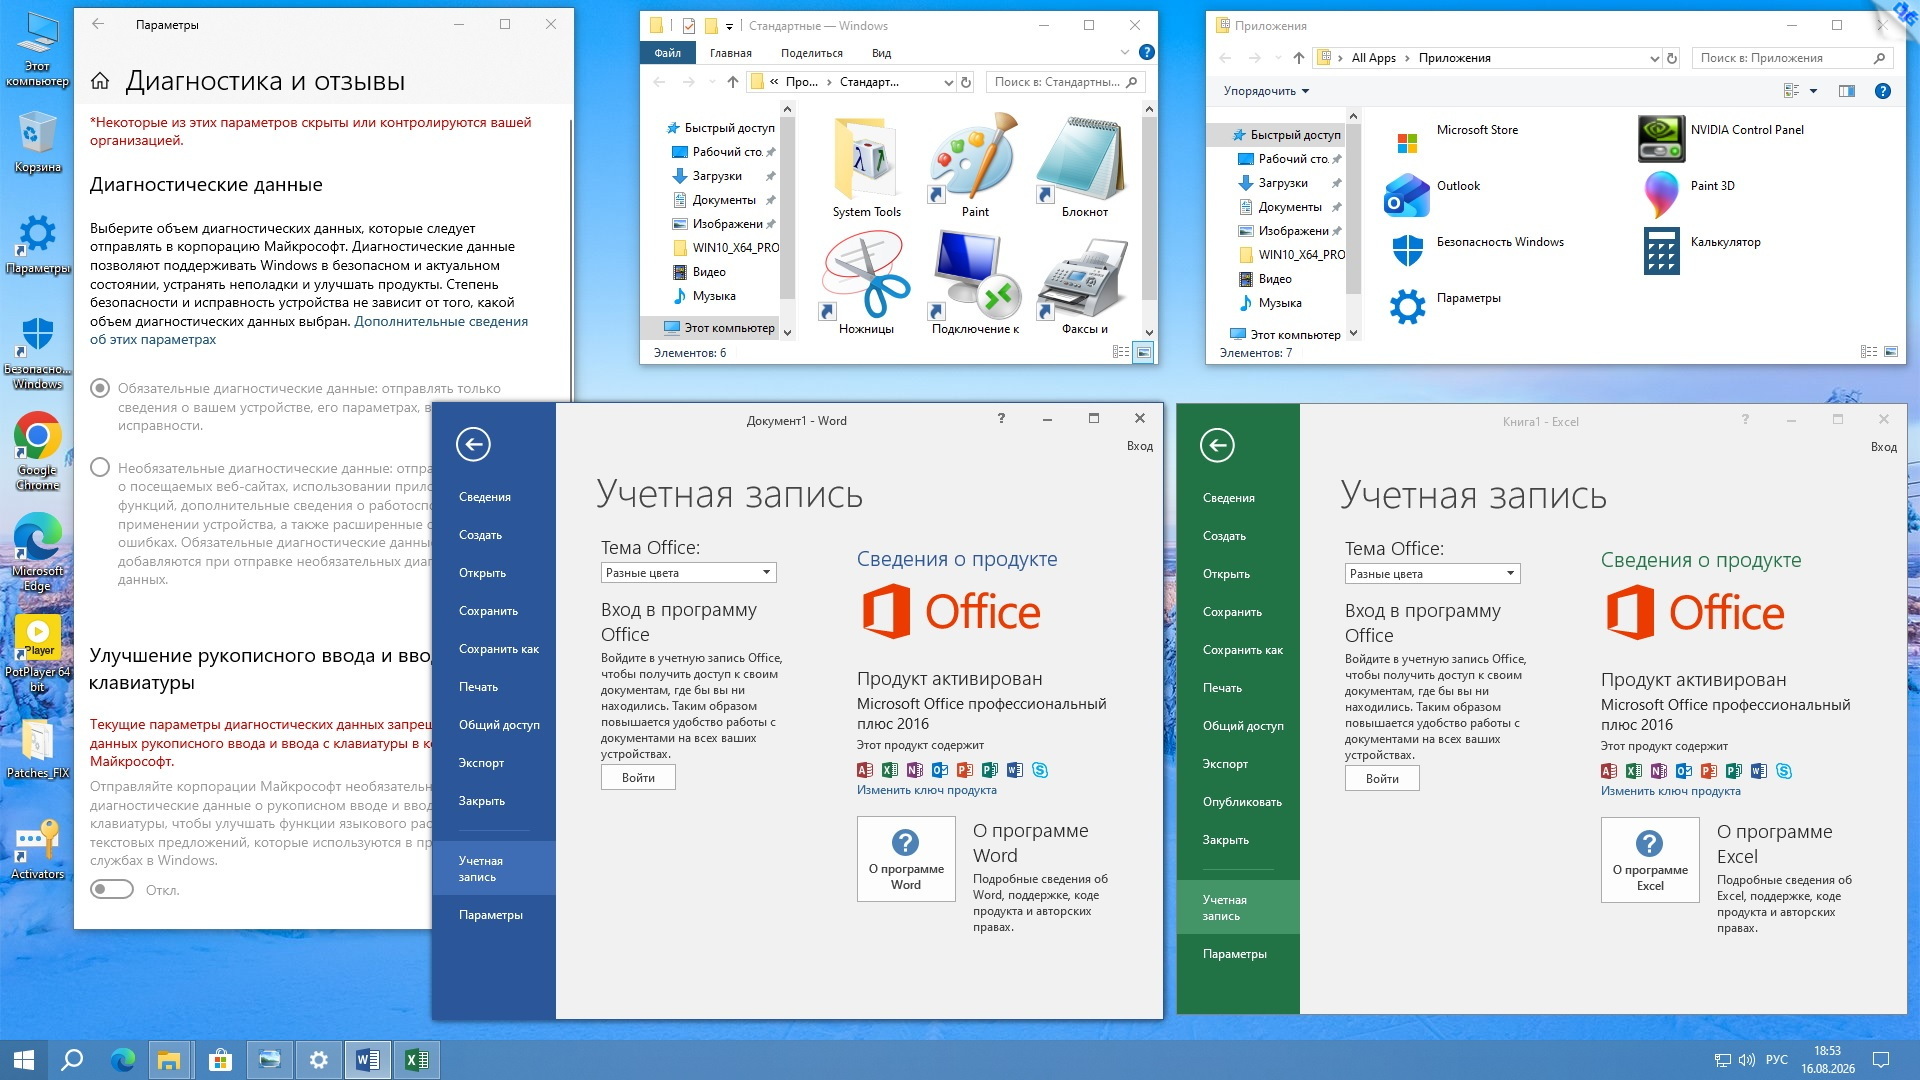Switch to the Вид ribbon tab

(x=881, y=53)
